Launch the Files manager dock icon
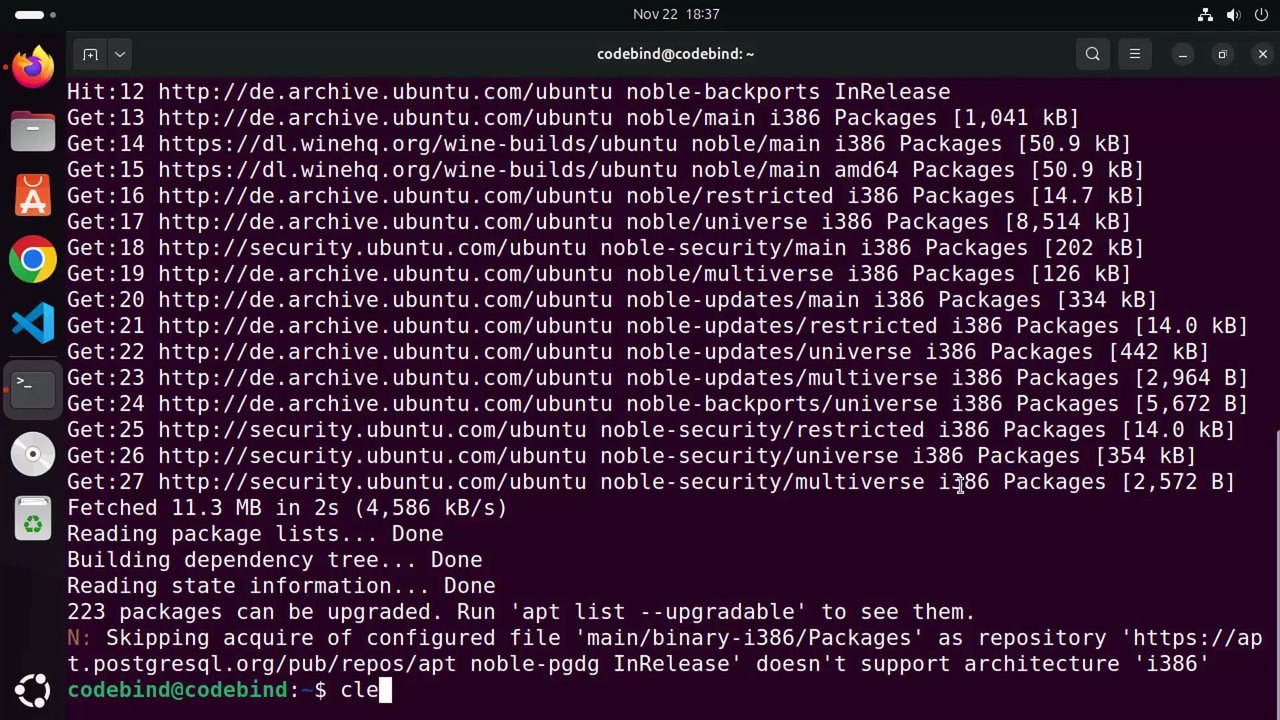The width and height of the screenshot is (1280, 720). (x=33, y=131)
